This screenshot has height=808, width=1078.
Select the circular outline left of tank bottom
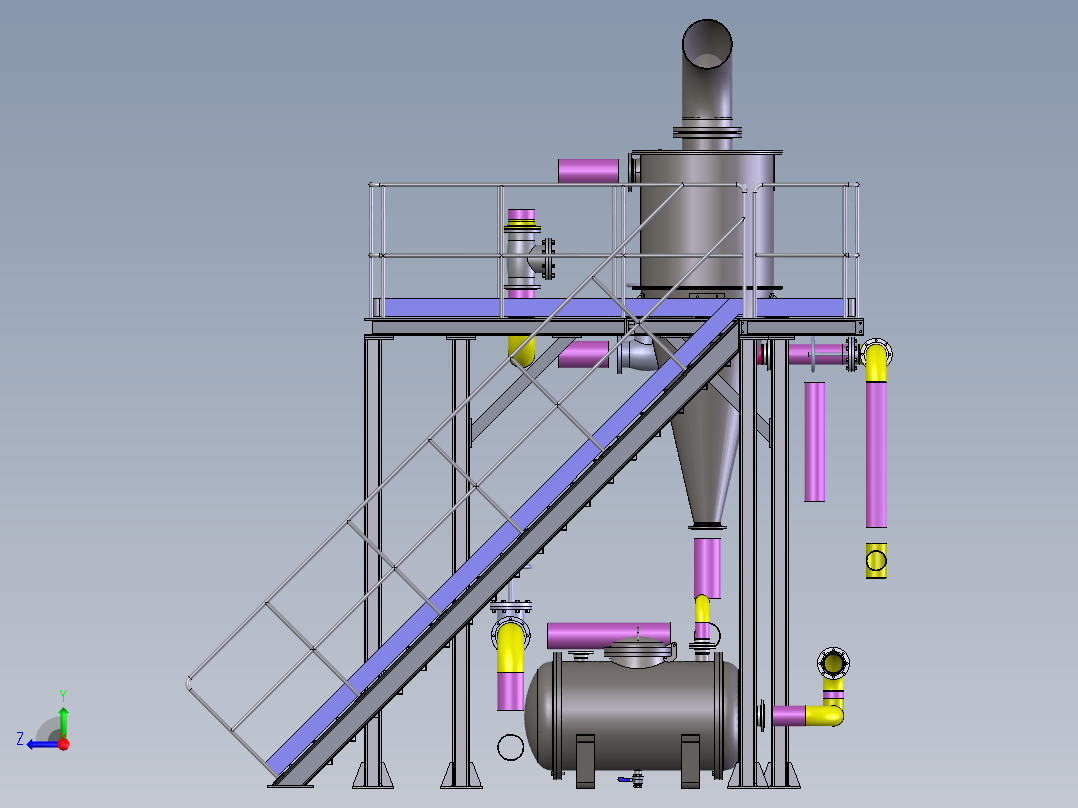510,747
